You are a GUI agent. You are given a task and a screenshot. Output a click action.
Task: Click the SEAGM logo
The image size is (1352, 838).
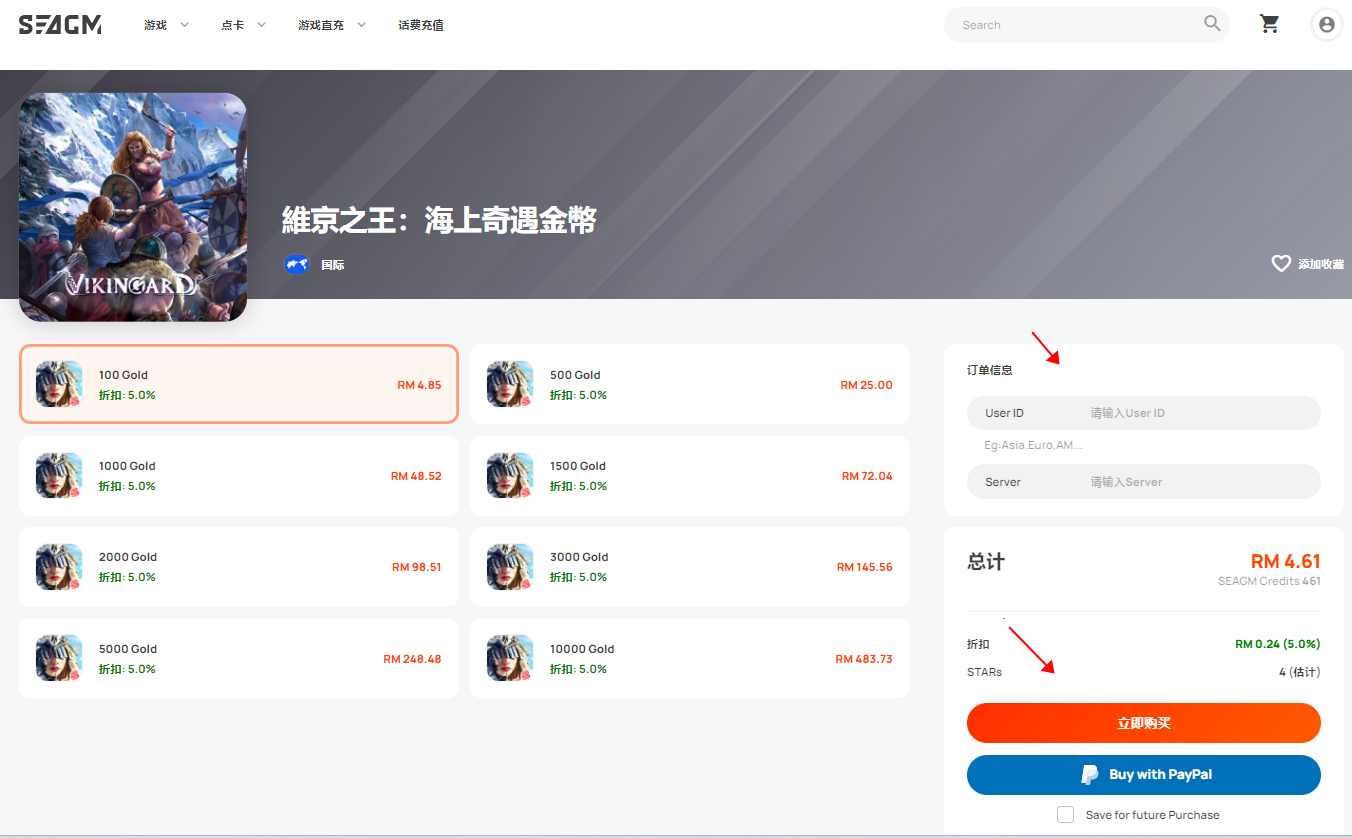click(60, 24)
